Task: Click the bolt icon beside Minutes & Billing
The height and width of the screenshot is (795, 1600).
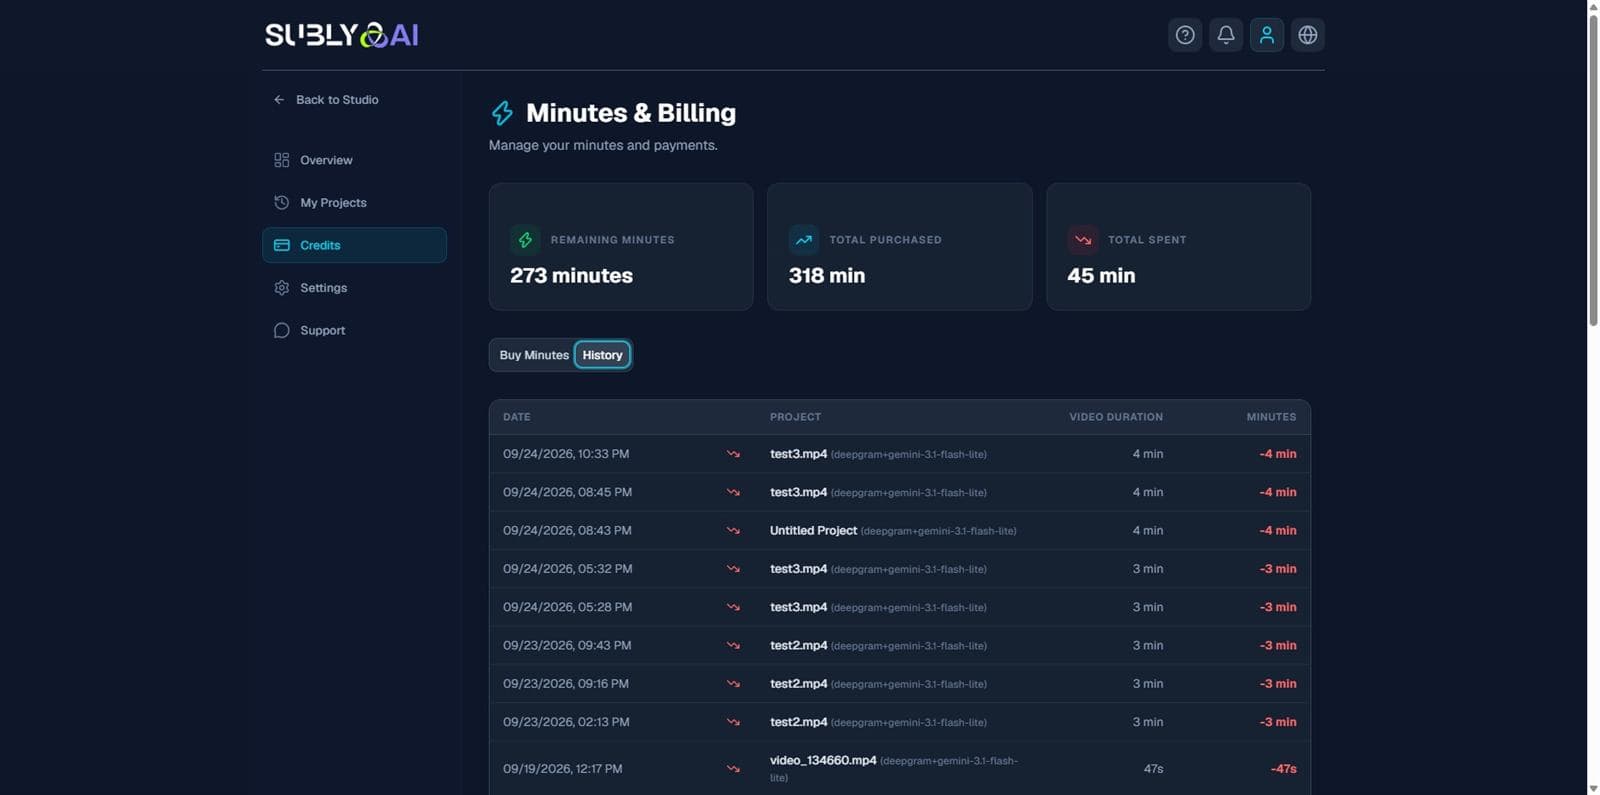Action: pos(502,113)
